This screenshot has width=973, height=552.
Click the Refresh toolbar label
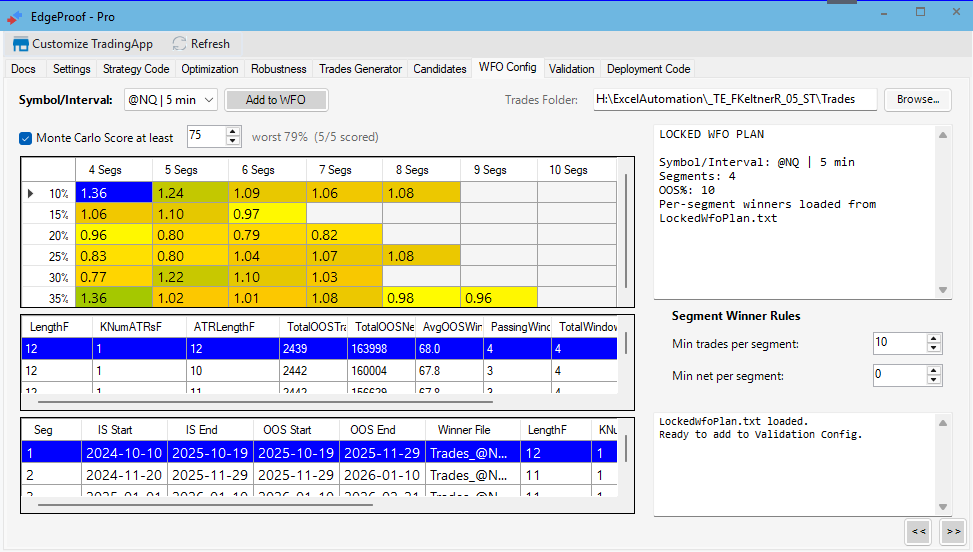[210, 44]
